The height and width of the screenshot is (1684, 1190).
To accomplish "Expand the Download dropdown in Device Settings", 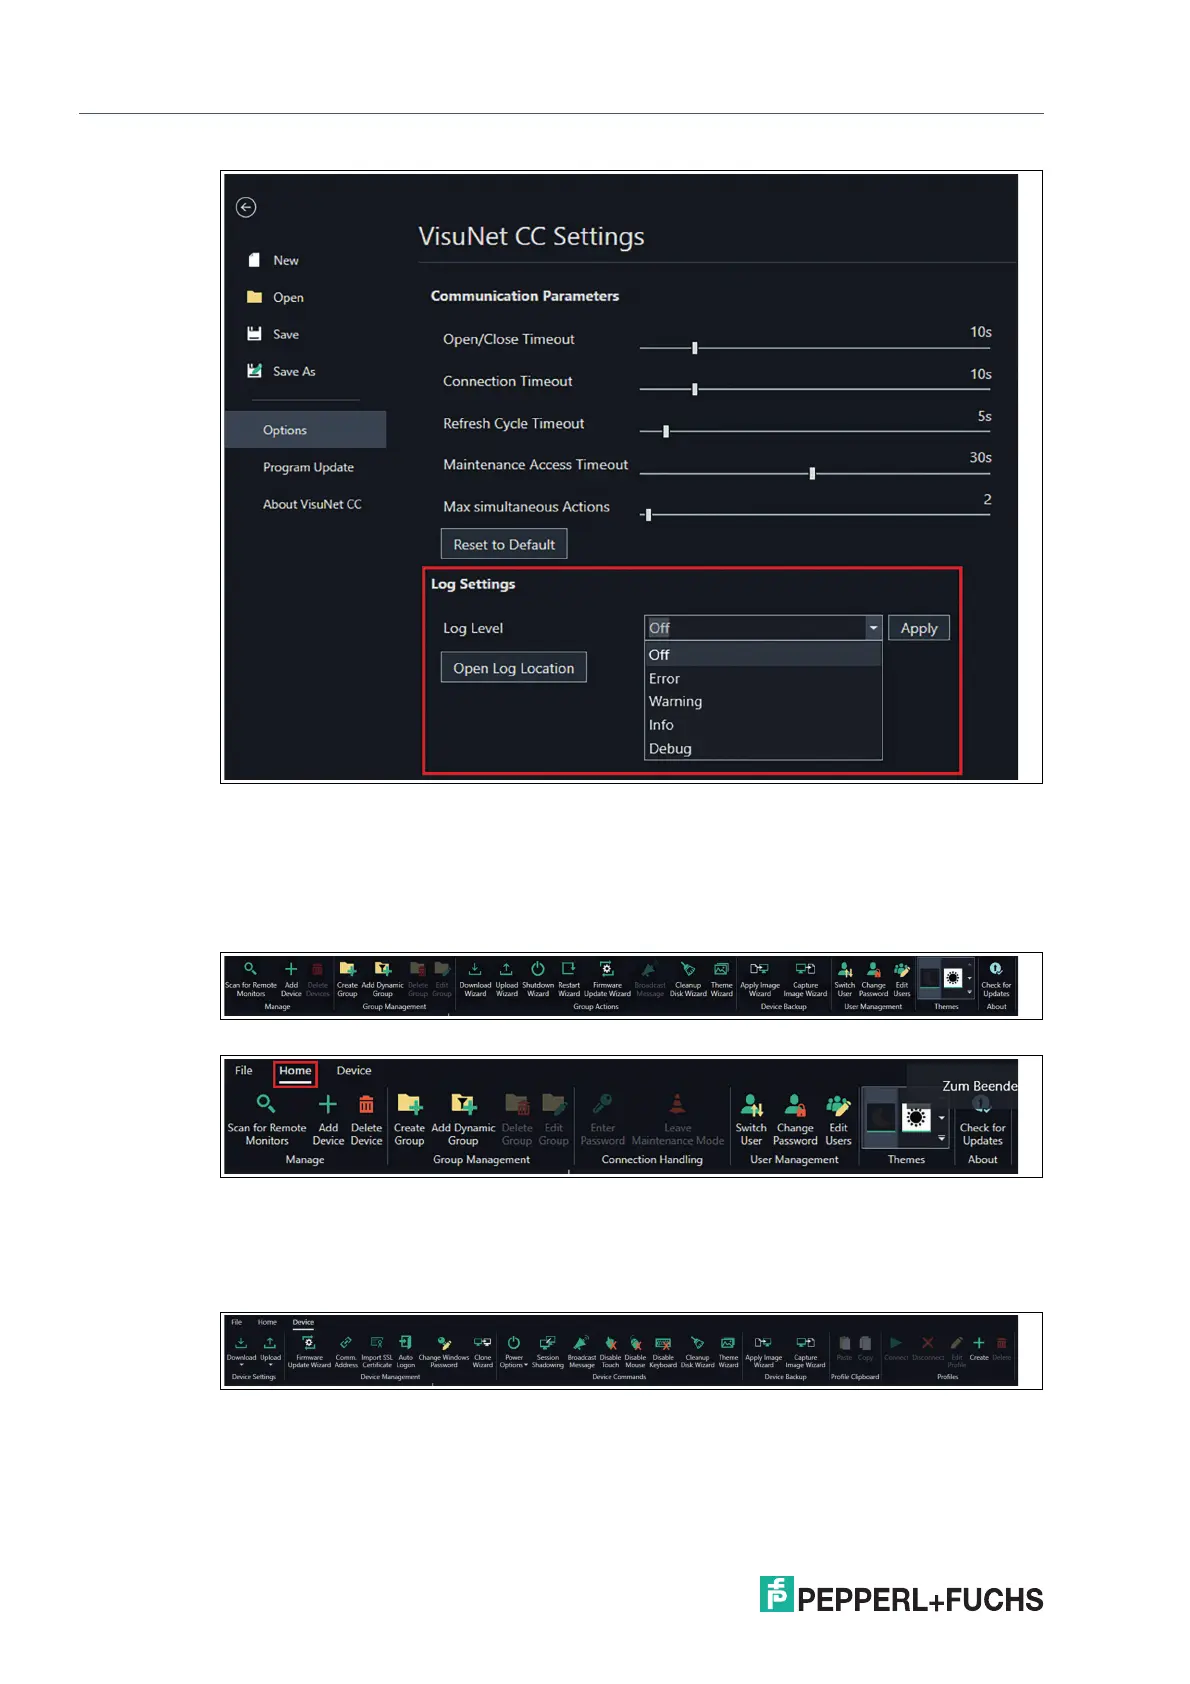I will pos(241,1364).
